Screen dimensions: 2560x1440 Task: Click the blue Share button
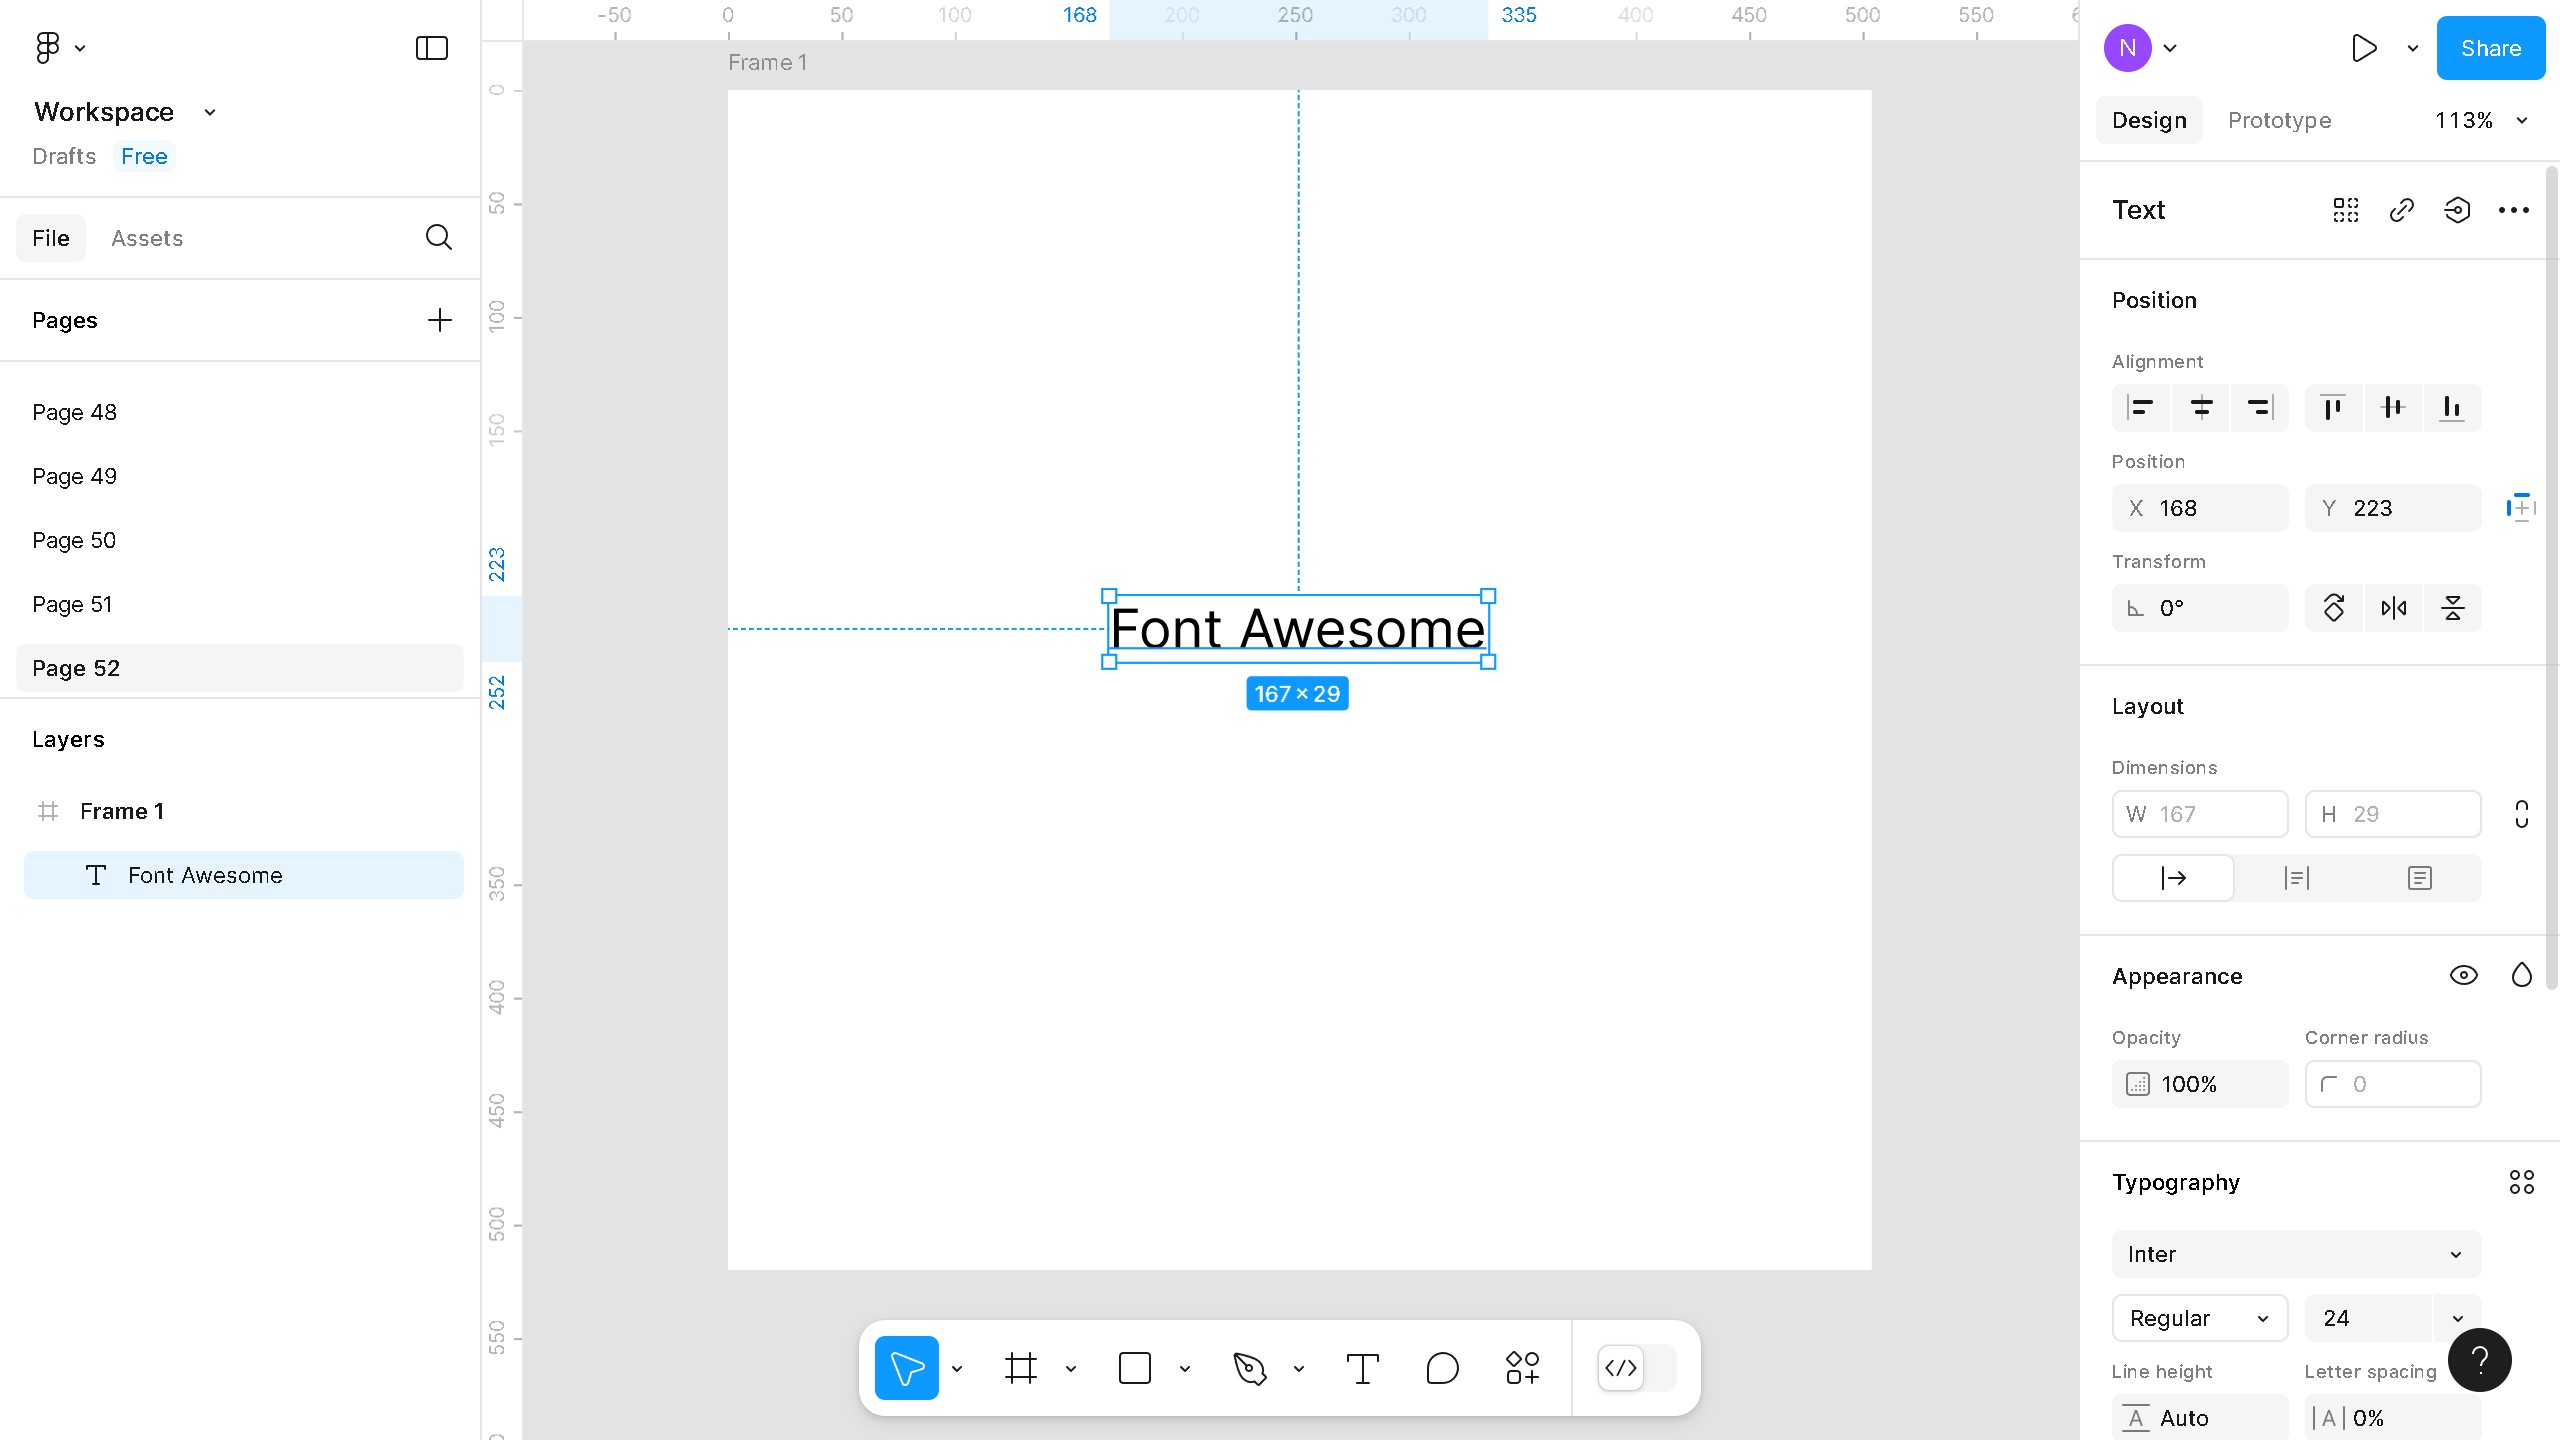pos(2490,48)
